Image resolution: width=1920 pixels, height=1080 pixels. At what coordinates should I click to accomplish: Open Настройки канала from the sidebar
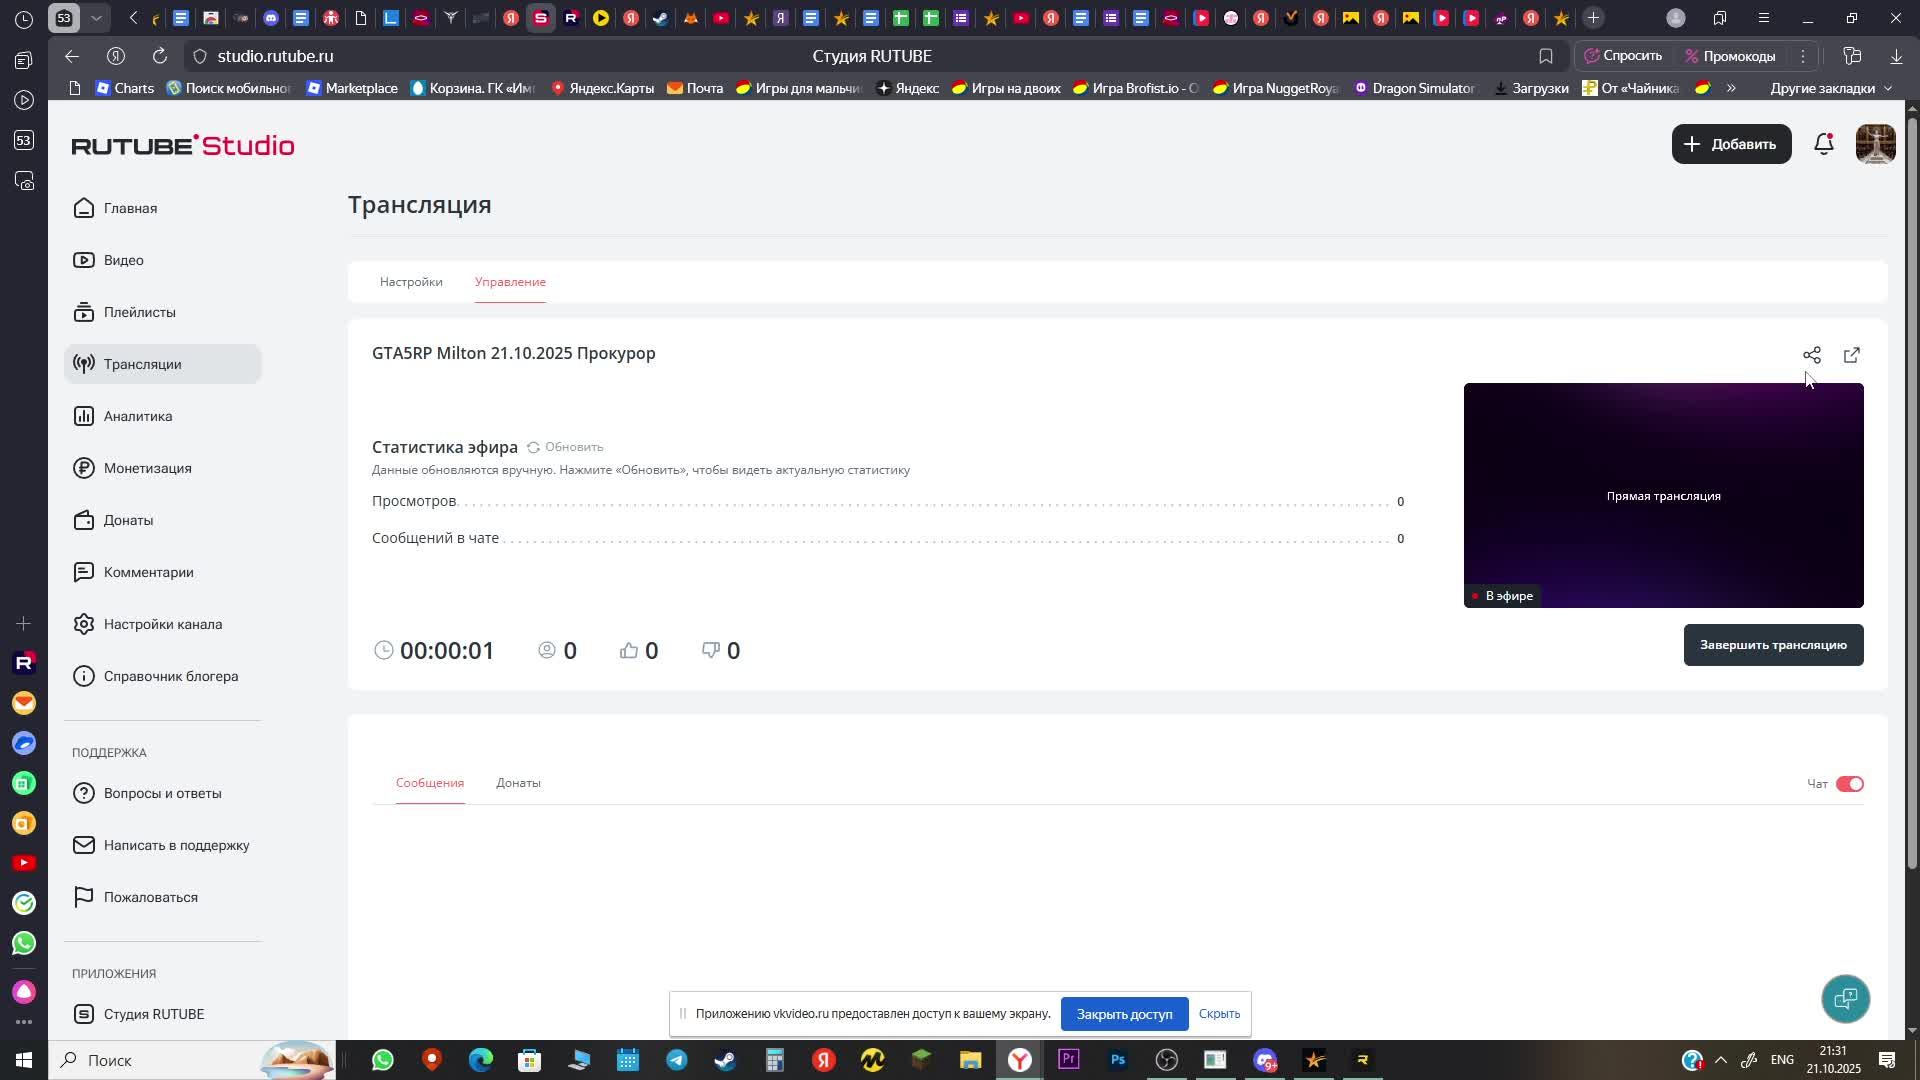(x=162, y=623)
